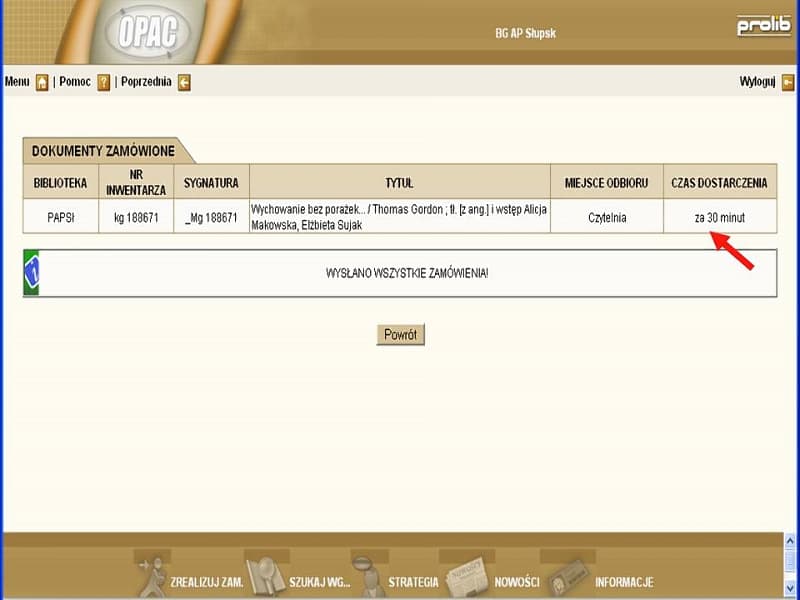Go back using the Poprzednia arrow icon
The image size is (800, 600).
(x=184, y=82)
